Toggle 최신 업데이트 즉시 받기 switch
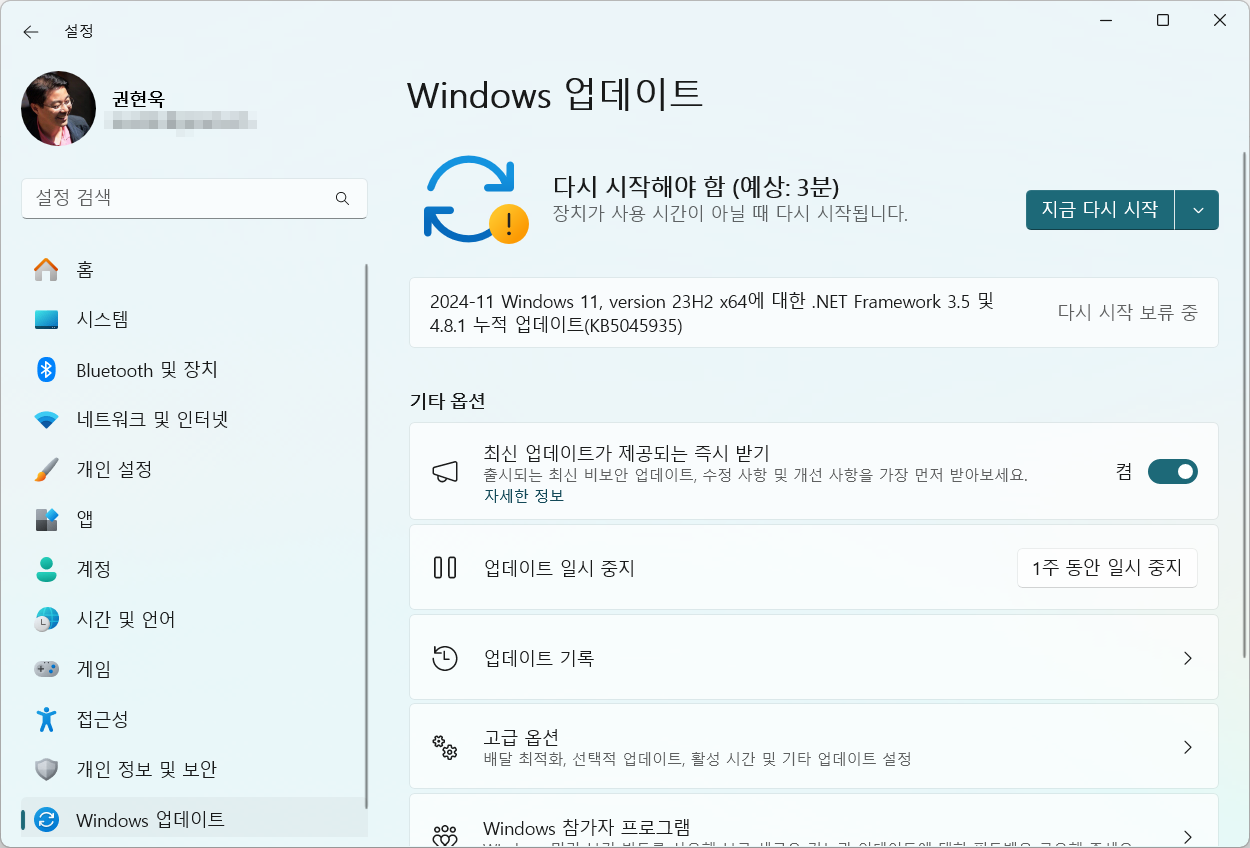 [x=1172, y=472]
